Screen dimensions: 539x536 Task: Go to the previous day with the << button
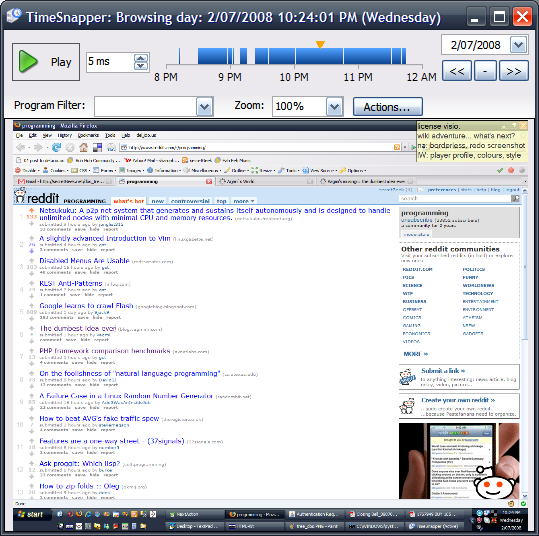tap(457, 71)
